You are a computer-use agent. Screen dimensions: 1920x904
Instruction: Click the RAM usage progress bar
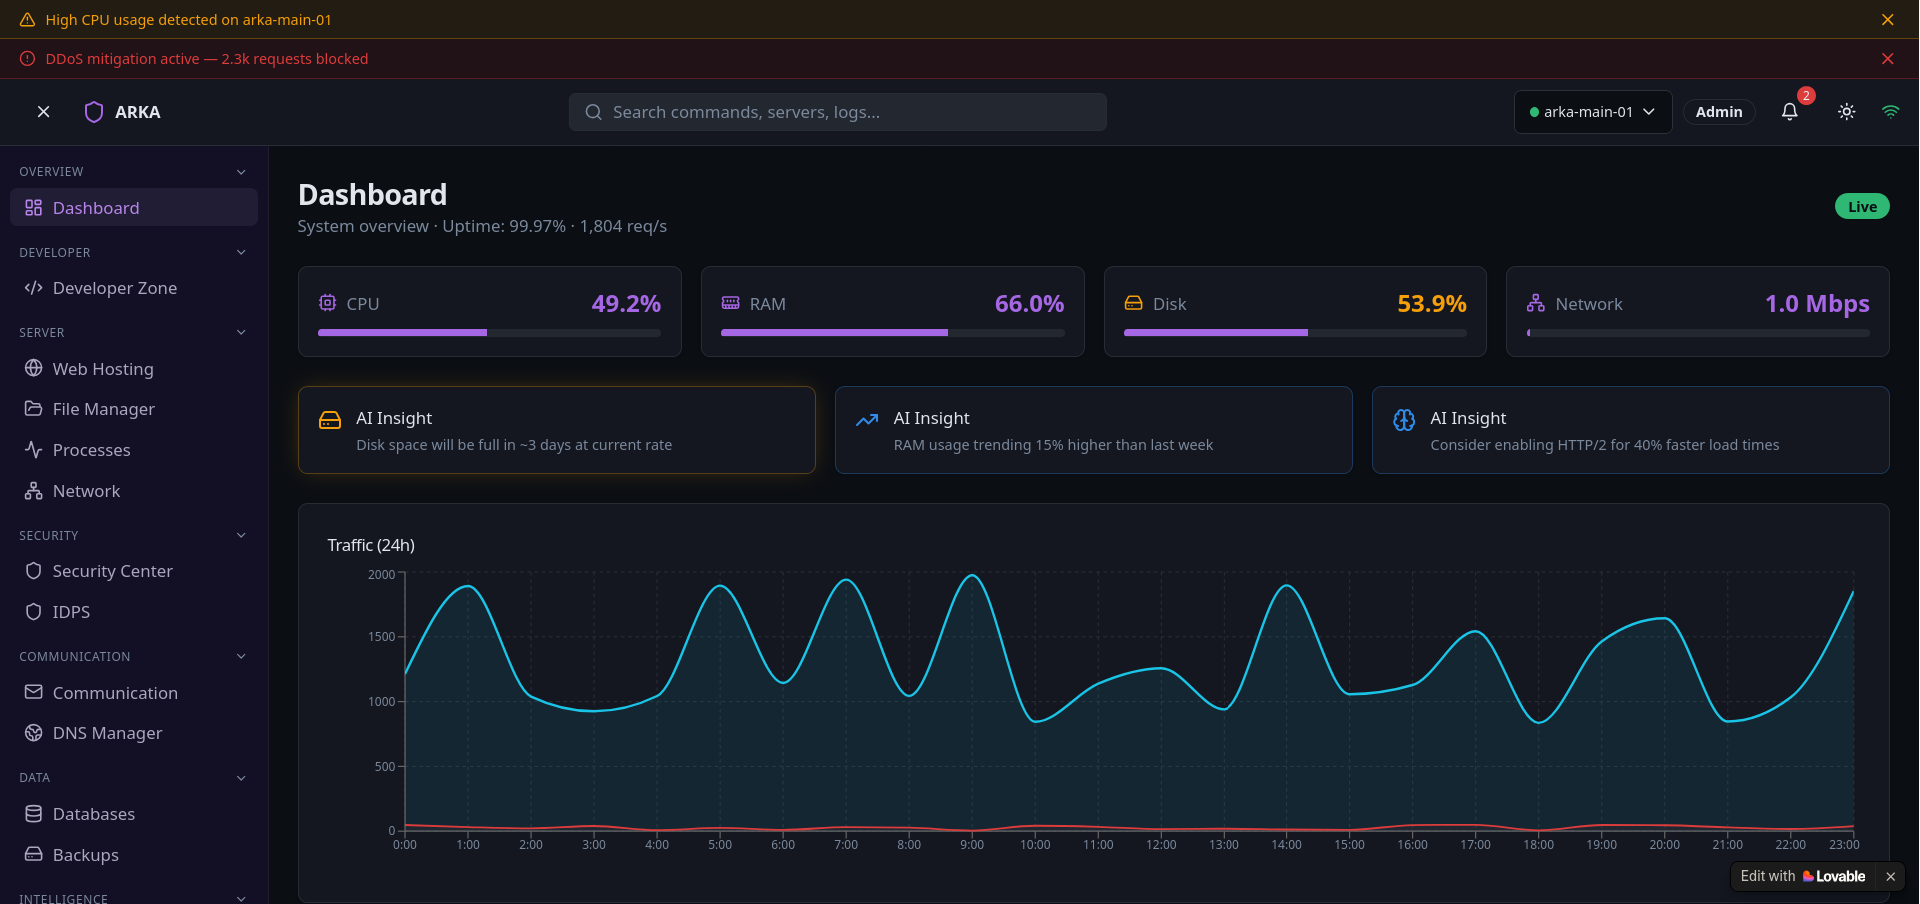pos(892,333)
